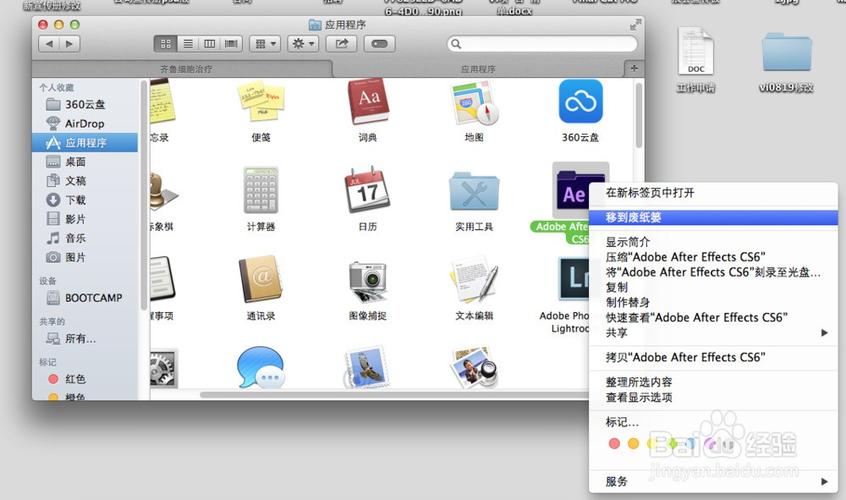846x500 pixels.
Task: Switch to the 应用程序 tab
Action: pyautogui.click(x=478, y=69)
